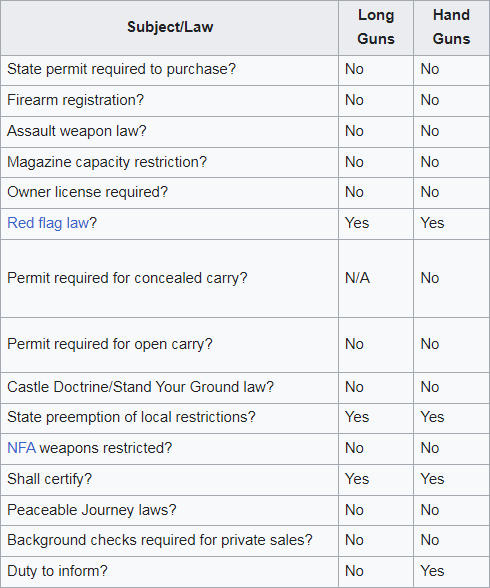Screen dimensions: 490x588
Task: Click the Subject/Law column header
Action: point(170,27)
